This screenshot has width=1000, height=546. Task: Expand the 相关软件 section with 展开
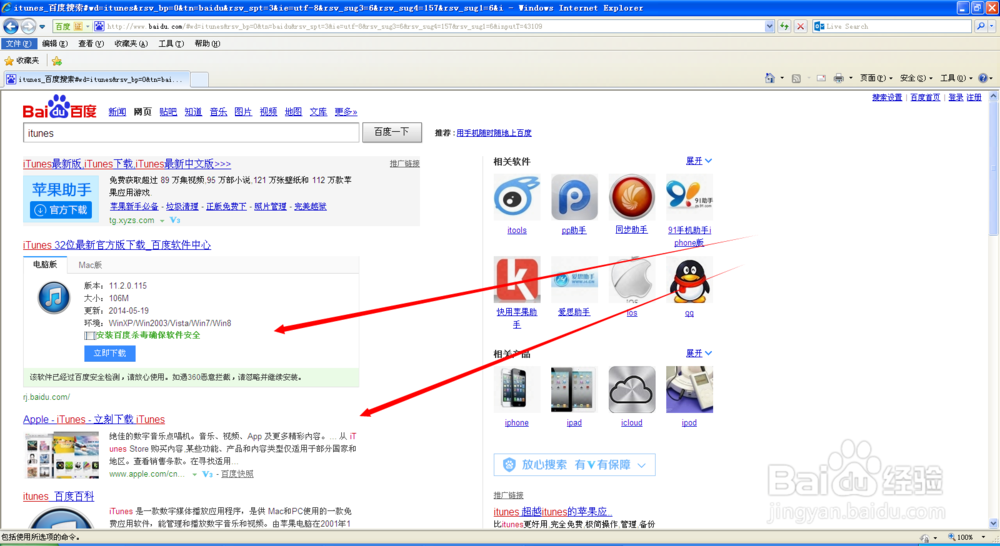point(698,161)
